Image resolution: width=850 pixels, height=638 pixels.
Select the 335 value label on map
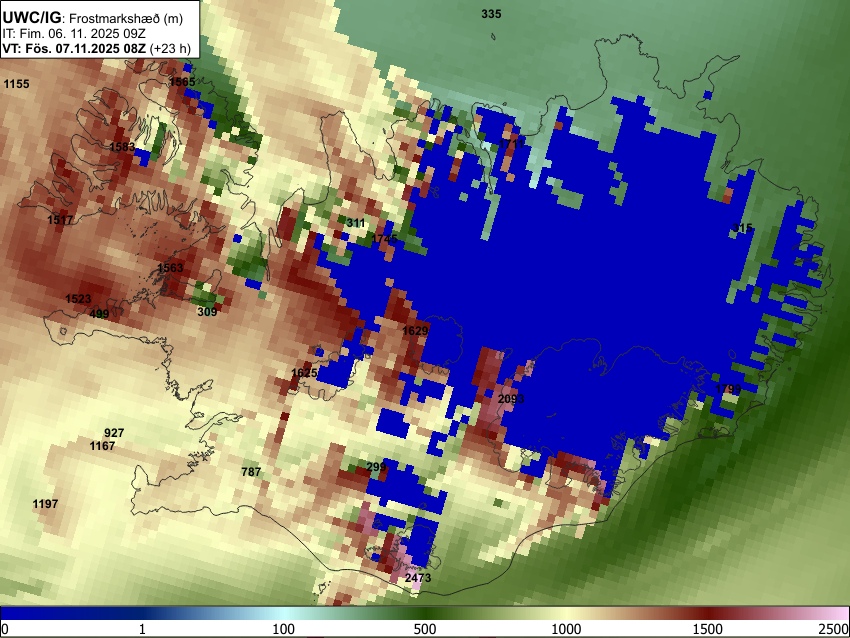click(x=491, y=14)
